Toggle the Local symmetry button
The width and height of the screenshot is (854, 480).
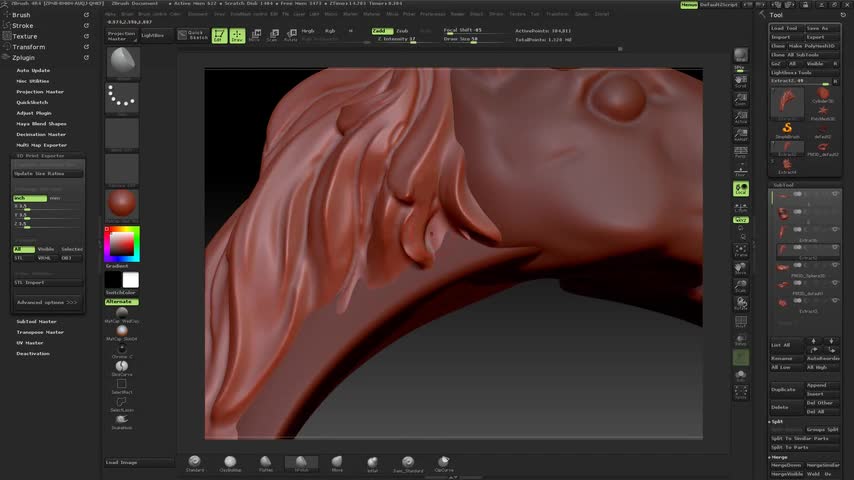741,188
